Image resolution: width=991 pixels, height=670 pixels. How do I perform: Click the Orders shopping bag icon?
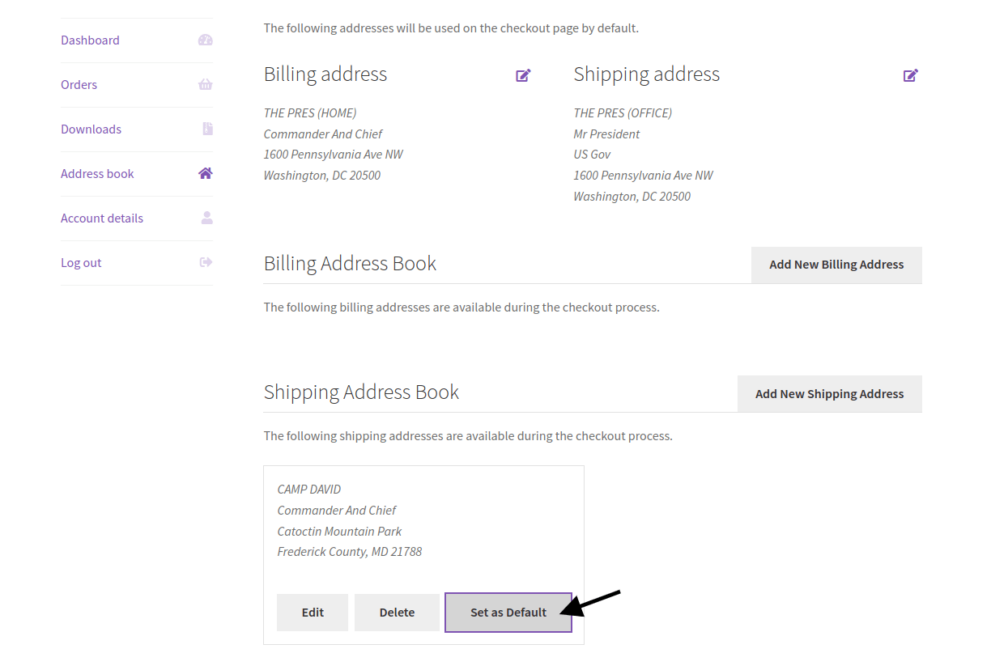[205, 84]
